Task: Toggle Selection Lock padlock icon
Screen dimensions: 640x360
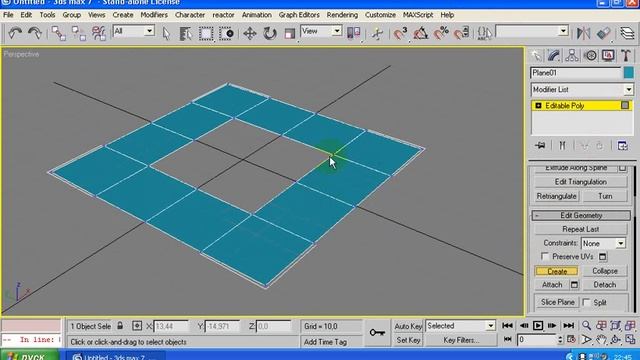Action: (x=120, y=326)
